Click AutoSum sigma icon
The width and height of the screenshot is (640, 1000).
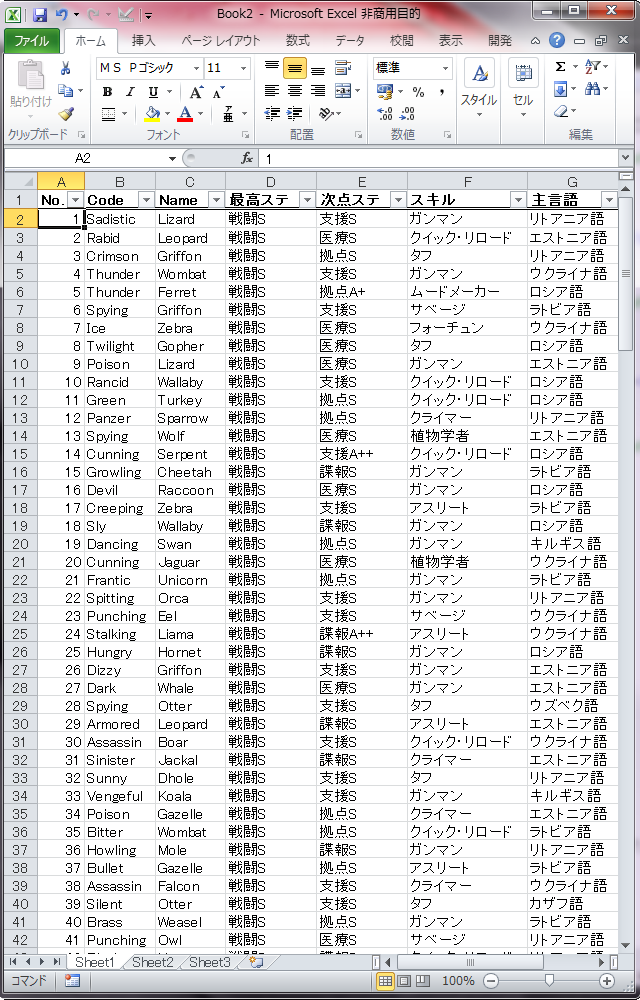coord(560,67)
